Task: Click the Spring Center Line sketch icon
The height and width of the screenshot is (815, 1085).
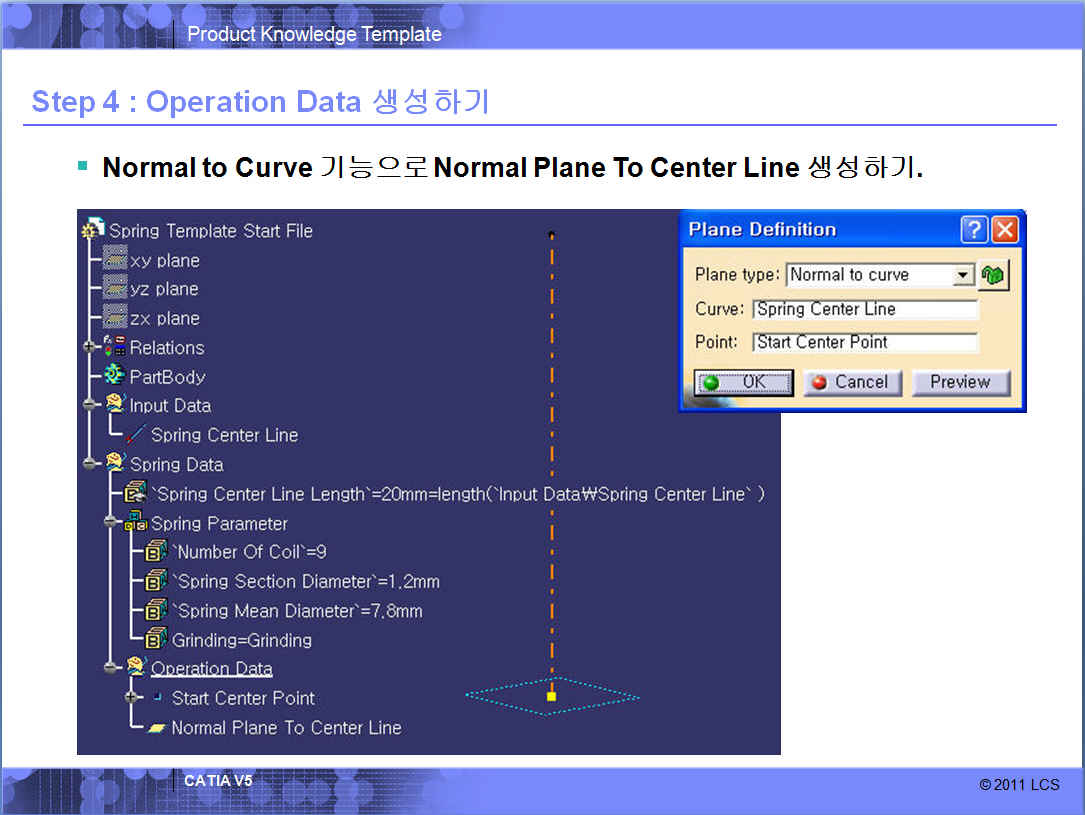Action: [x=136, y=435]
